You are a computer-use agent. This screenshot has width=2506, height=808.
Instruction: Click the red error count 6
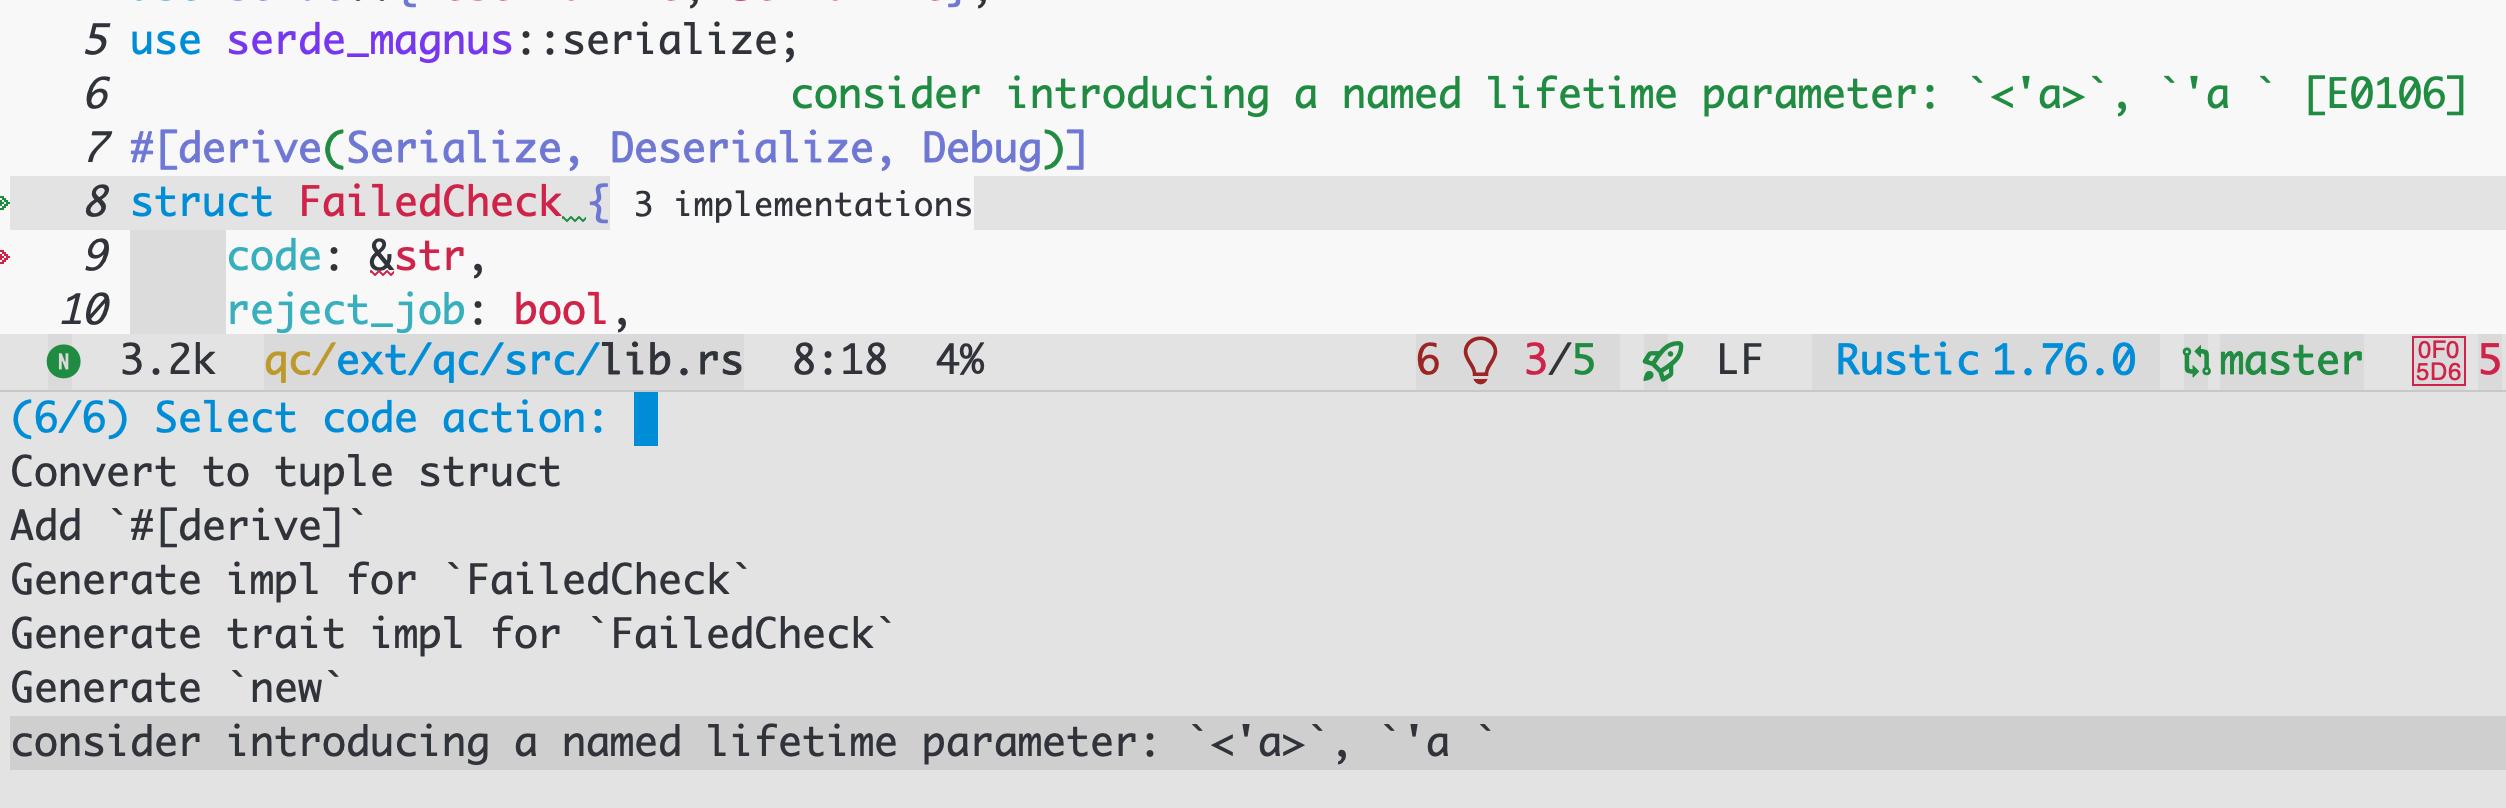(1428, 360)
